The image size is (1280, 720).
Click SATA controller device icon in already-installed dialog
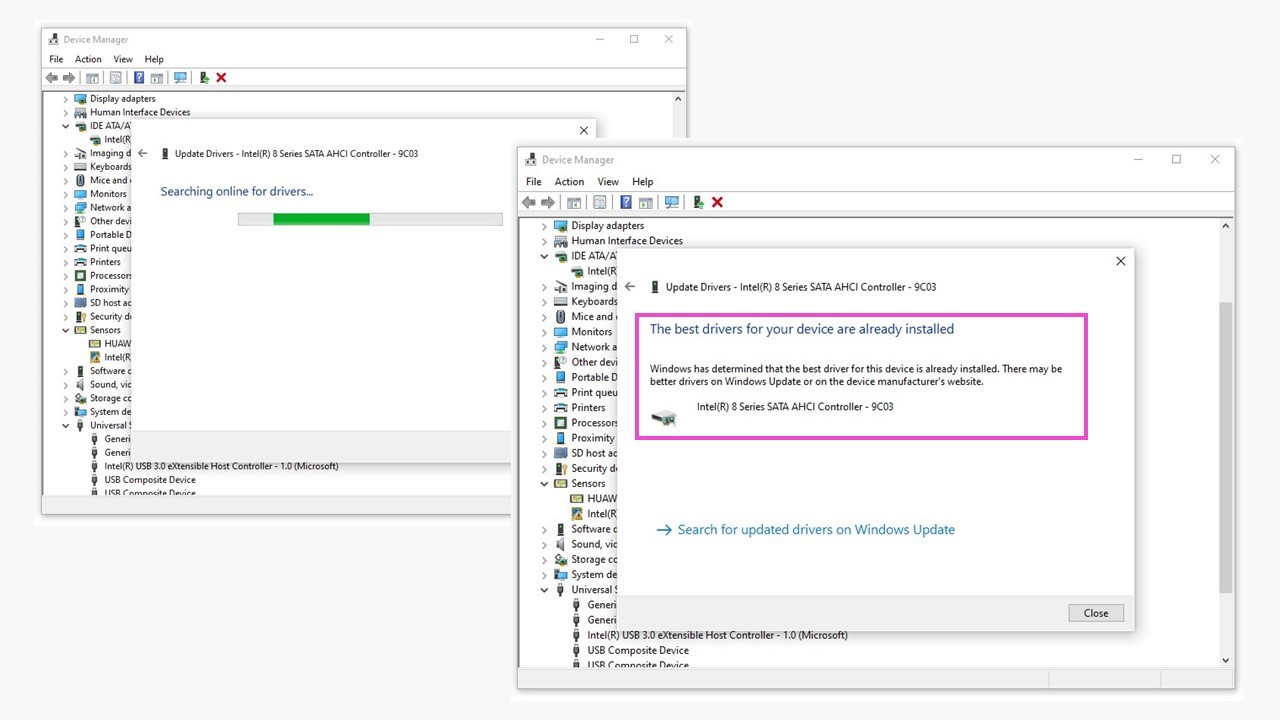tap(663, 418)
